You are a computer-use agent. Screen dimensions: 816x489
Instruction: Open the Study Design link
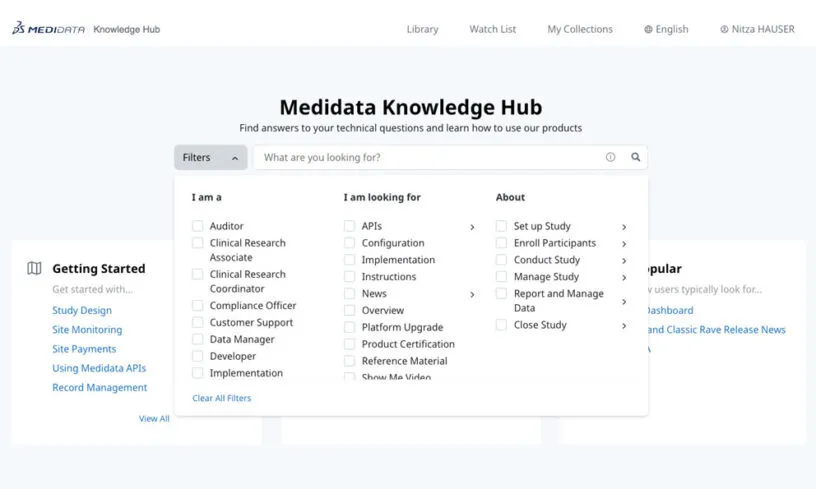pos(82,310)
